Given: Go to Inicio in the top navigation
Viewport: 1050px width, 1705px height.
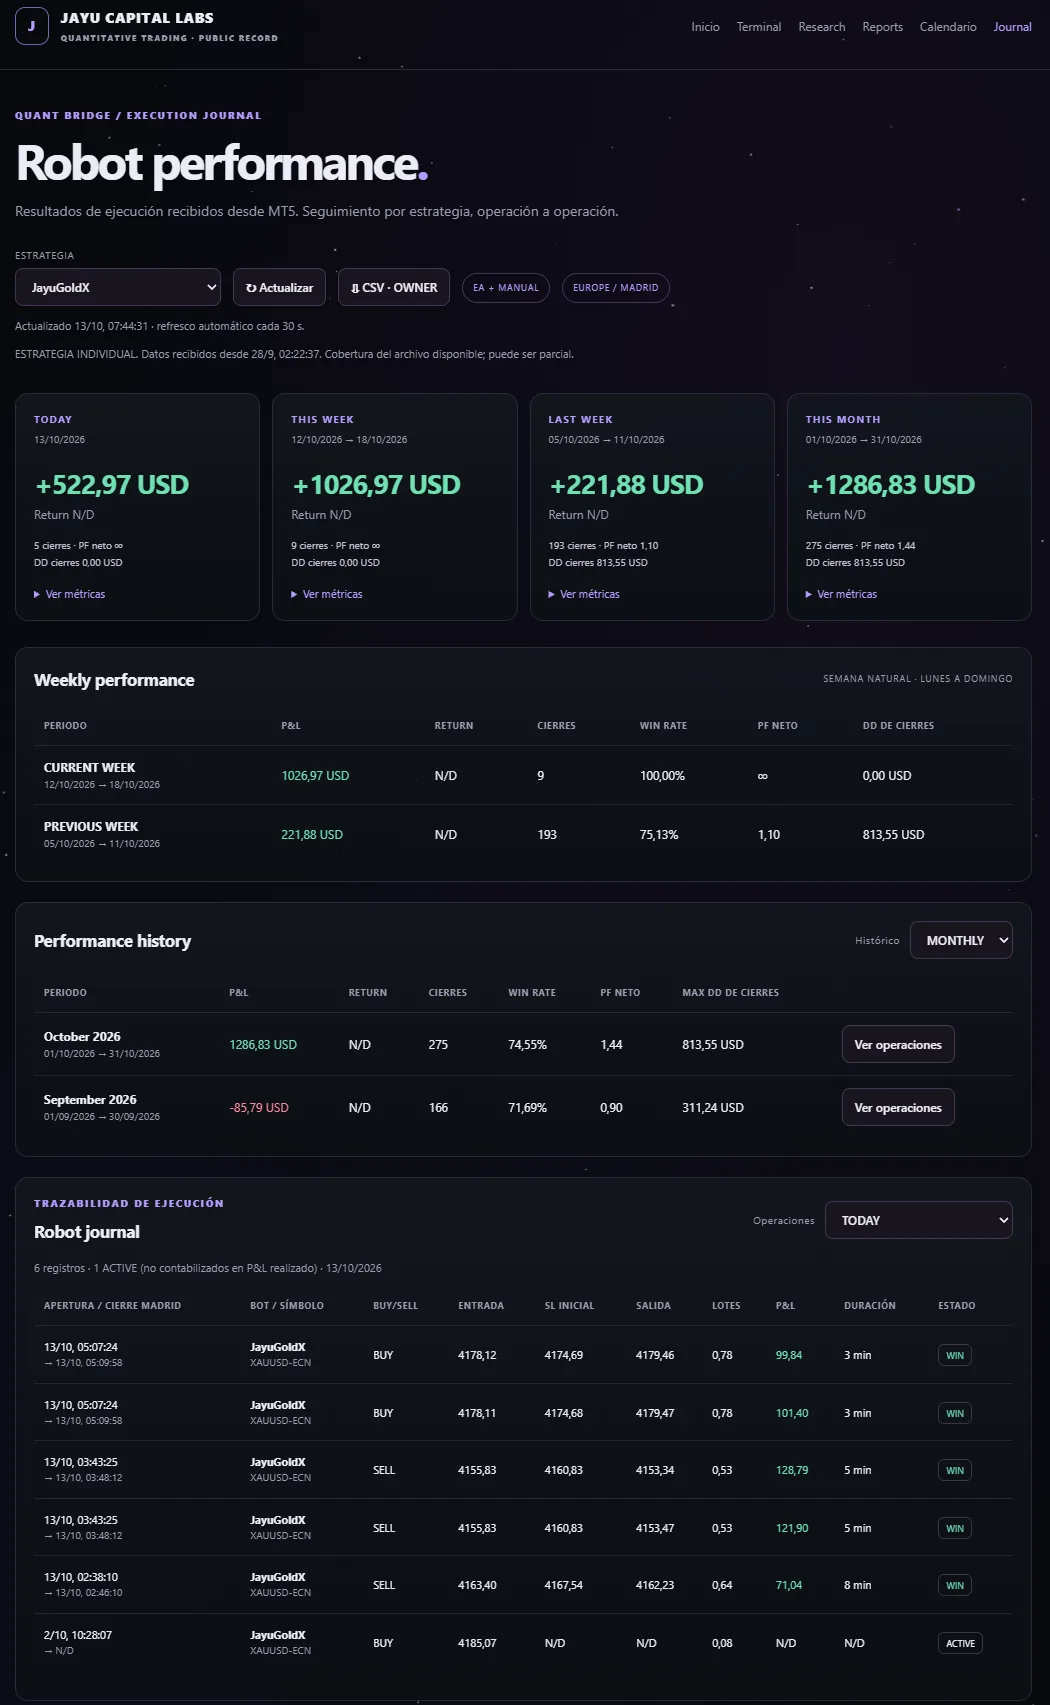Looking at the screenshot, I should point(705,27).
